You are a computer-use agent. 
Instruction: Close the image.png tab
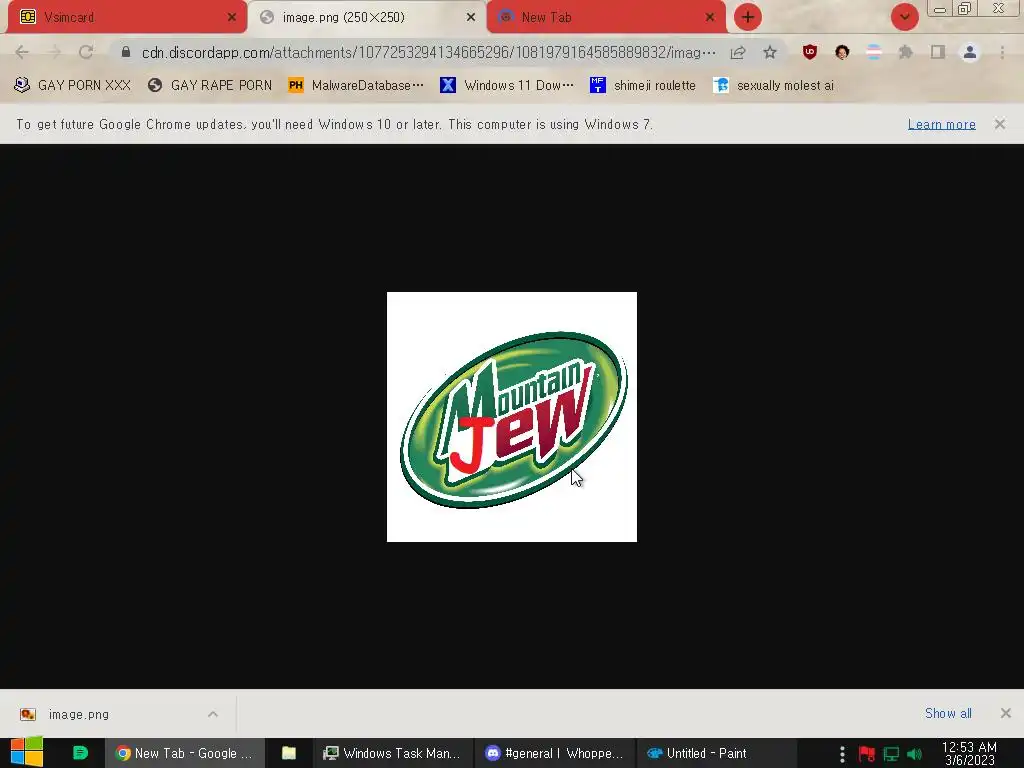click(471, 18)
